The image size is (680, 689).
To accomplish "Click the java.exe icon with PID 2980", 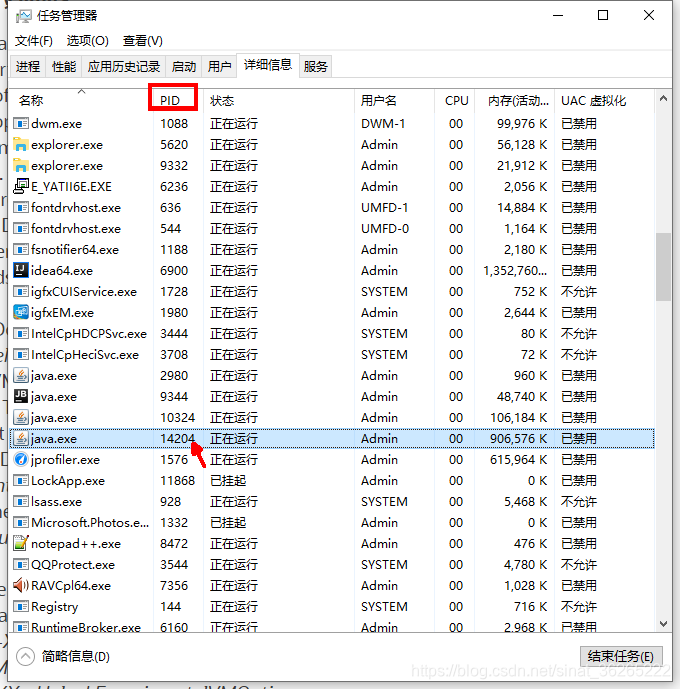I will 21,375.
